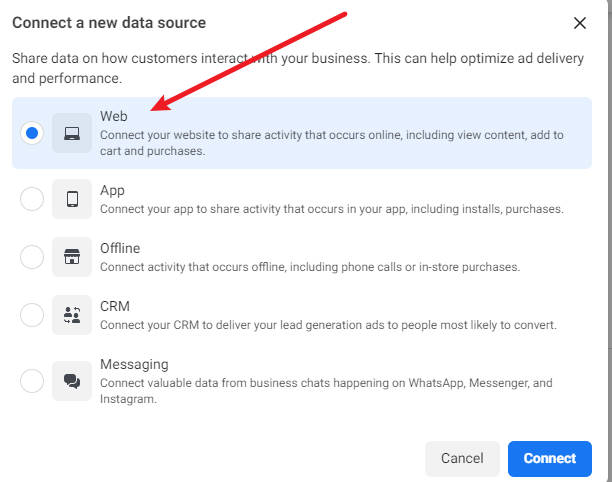Close the data source dialog with X
This screenshot has width=612, height=482.
[x=579, y=23]
